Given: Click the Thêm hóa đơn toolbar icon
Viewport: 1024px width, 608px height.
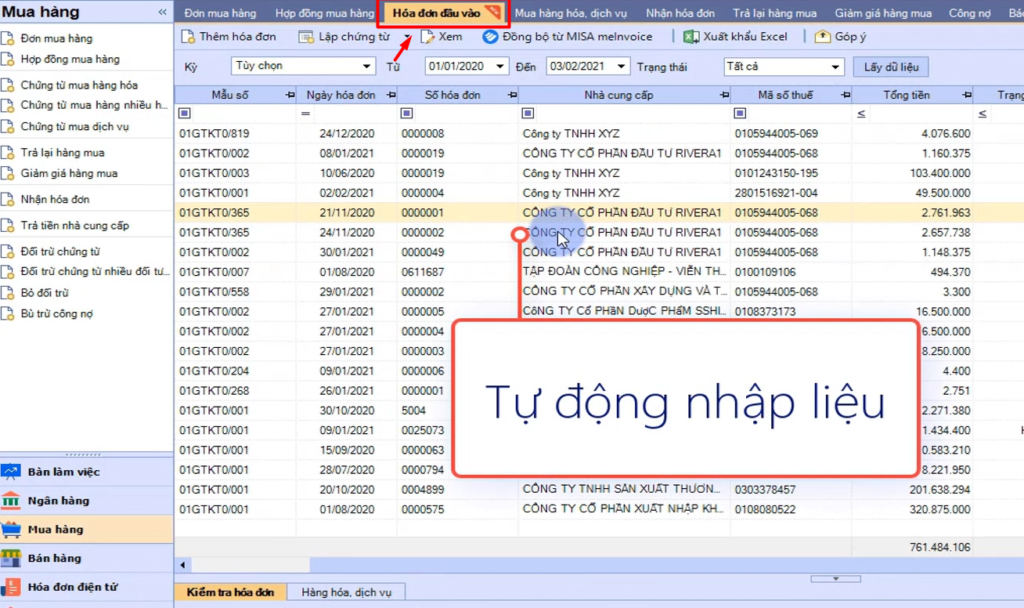Looking at the screenshot, I should click(189, 37).
